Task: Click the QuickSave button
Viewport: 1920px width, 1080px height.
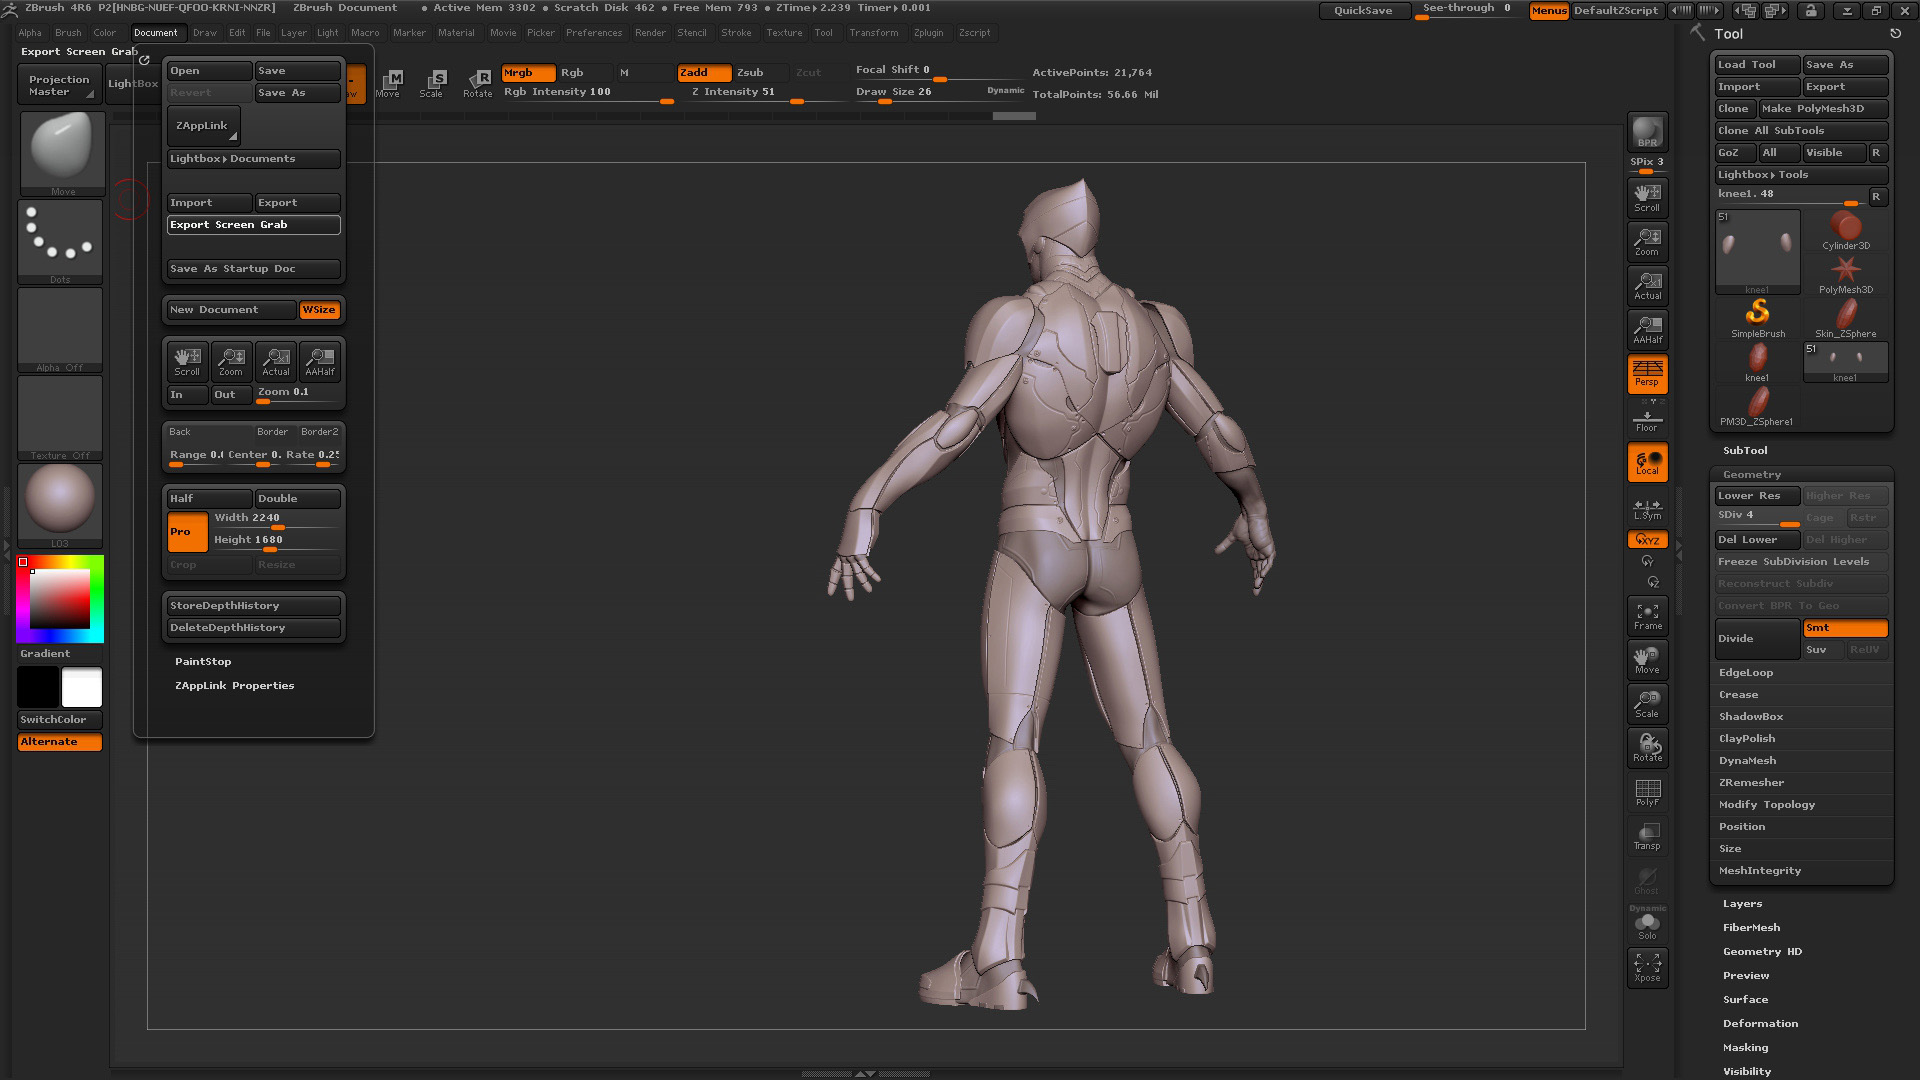Action: [1363, 11]
